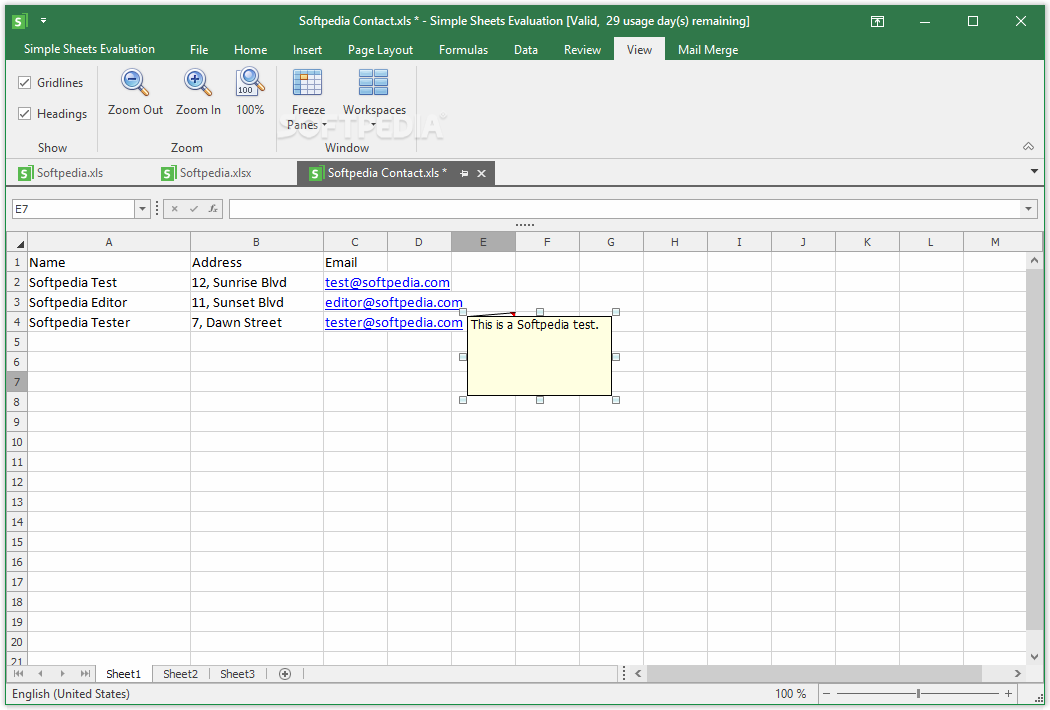Go to previous sheet navigation arrow
1050x710 pixels.
click(40, 673)
